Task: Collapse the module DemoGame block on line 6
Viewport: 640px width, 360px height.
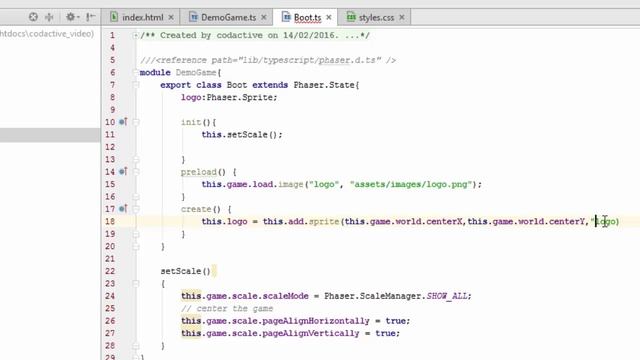Action: click(136, 73)
